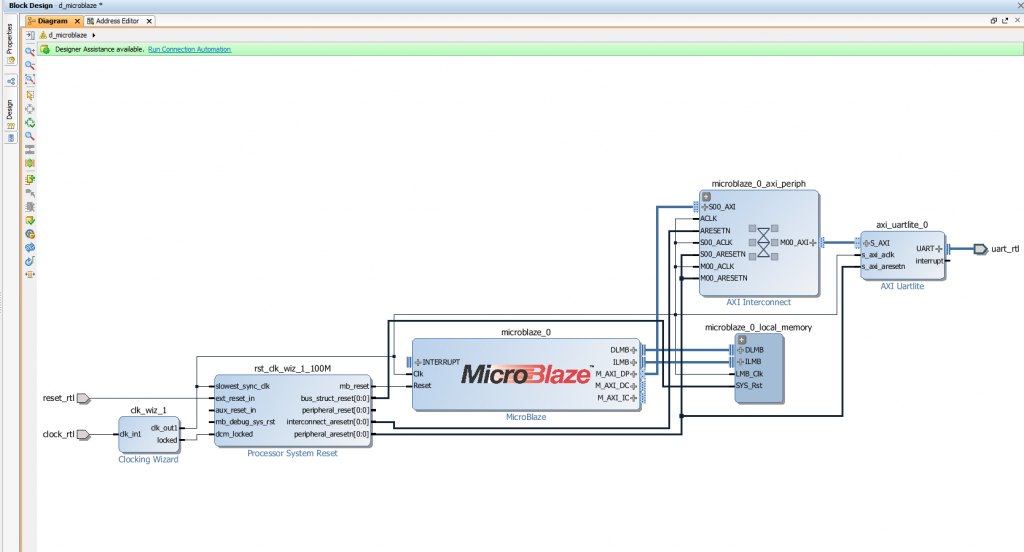Click the Zoom Out toolbar icon
The width and height of the screenshot is (1024, 552).
30,65
